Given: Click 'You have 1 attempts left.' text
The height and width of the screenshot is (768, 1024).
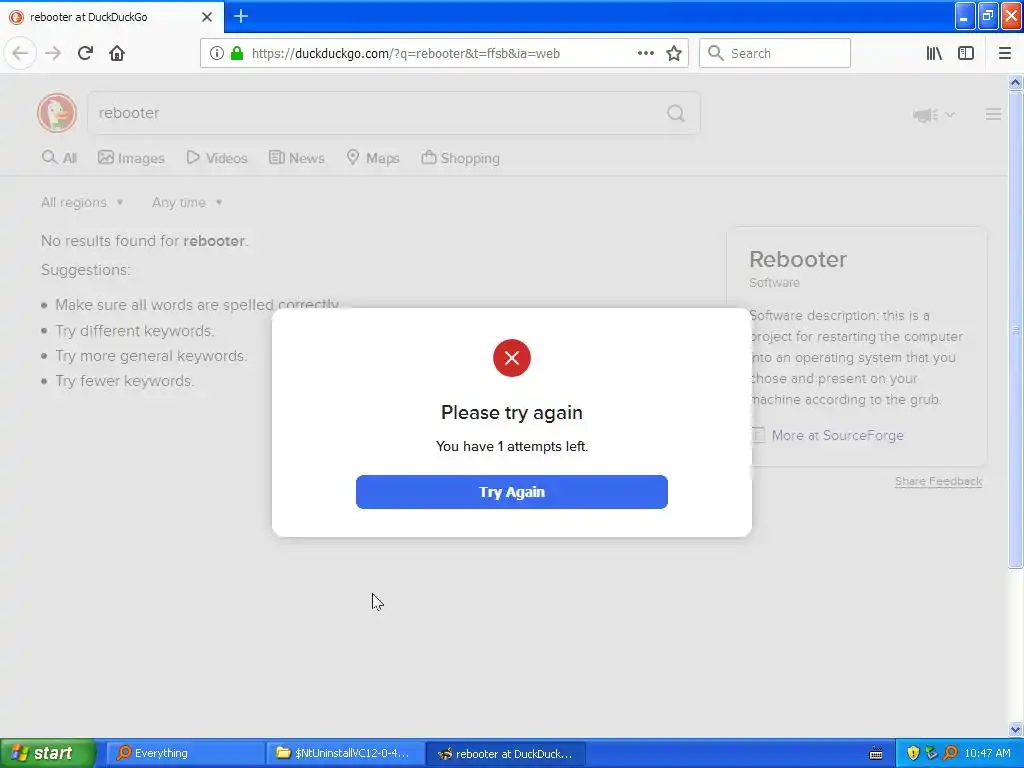Looking at the screenshot, I should point(511,446).
